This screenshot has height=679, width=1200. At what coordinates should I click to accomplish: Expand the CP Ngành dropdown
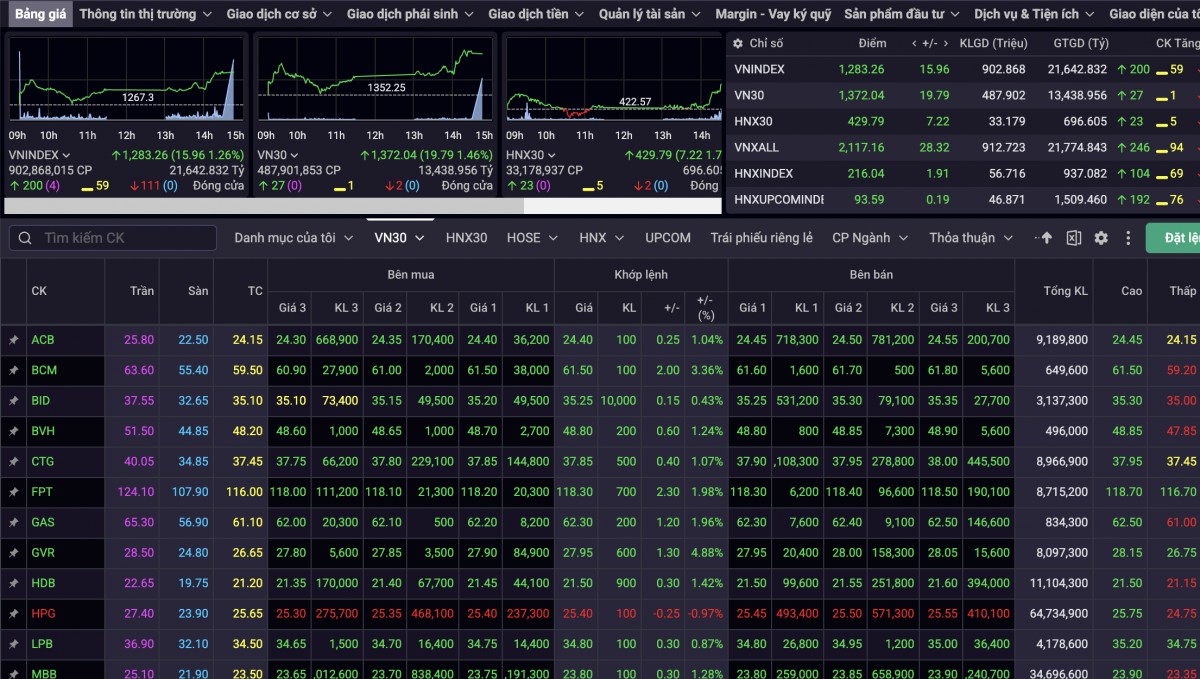point(869,238)
